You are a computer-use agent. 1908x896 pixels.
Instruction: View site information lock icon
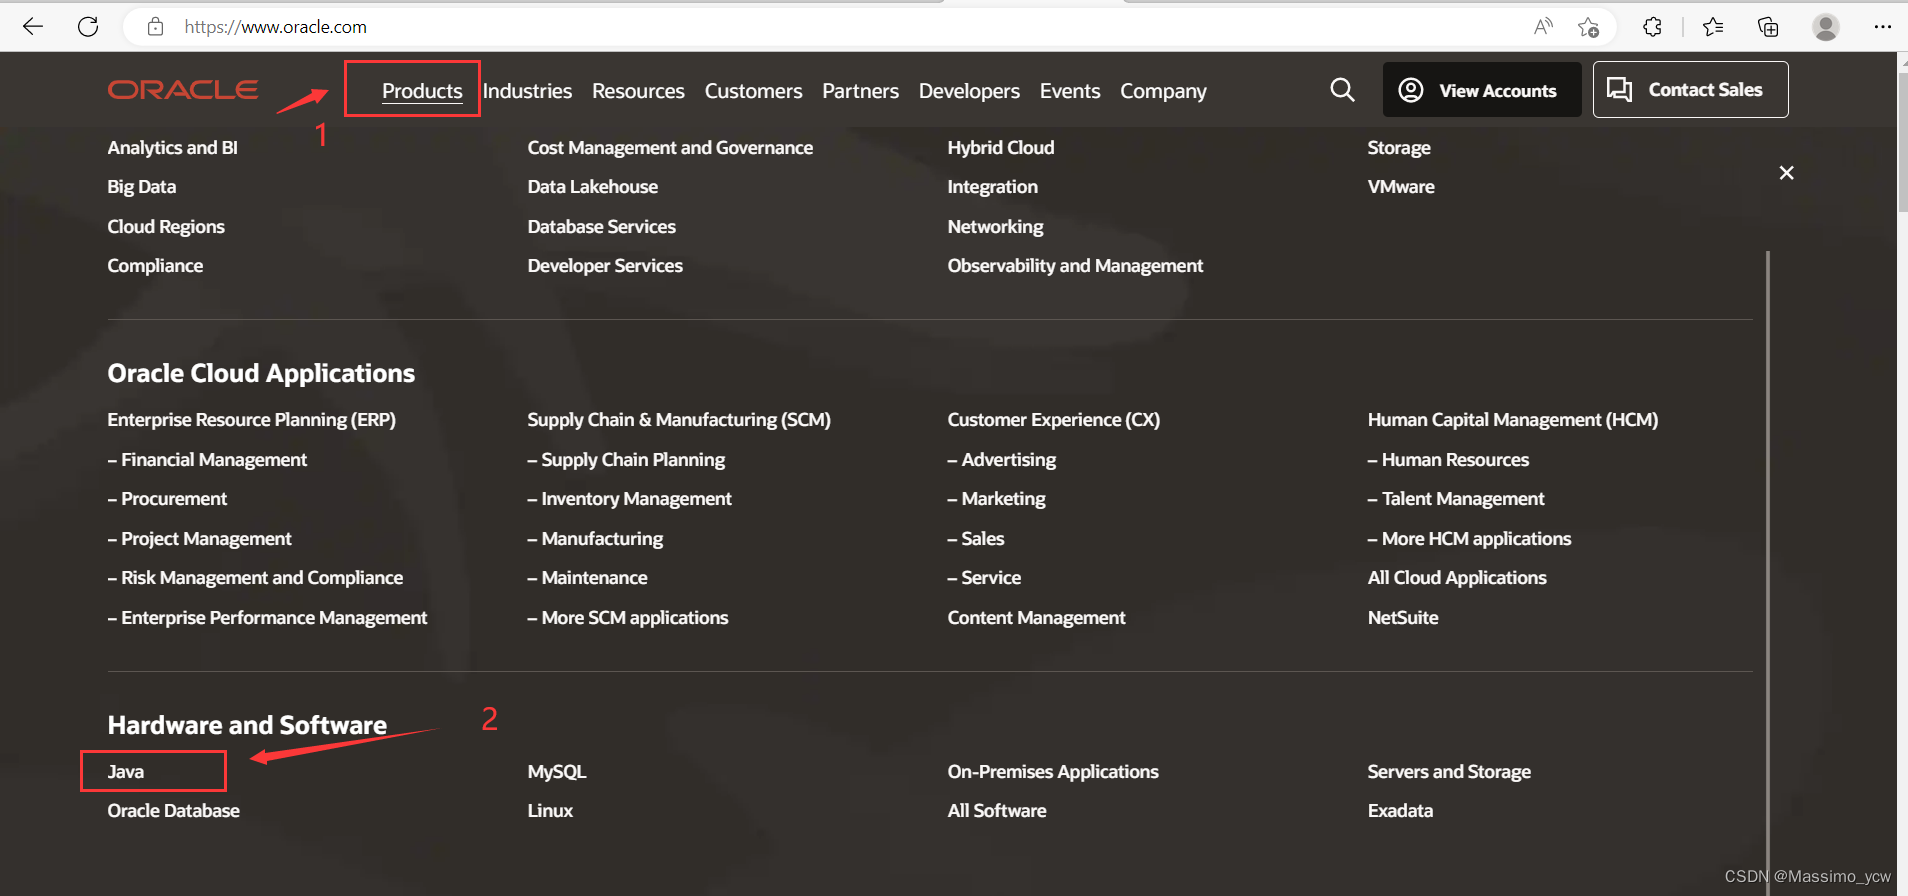155,27
